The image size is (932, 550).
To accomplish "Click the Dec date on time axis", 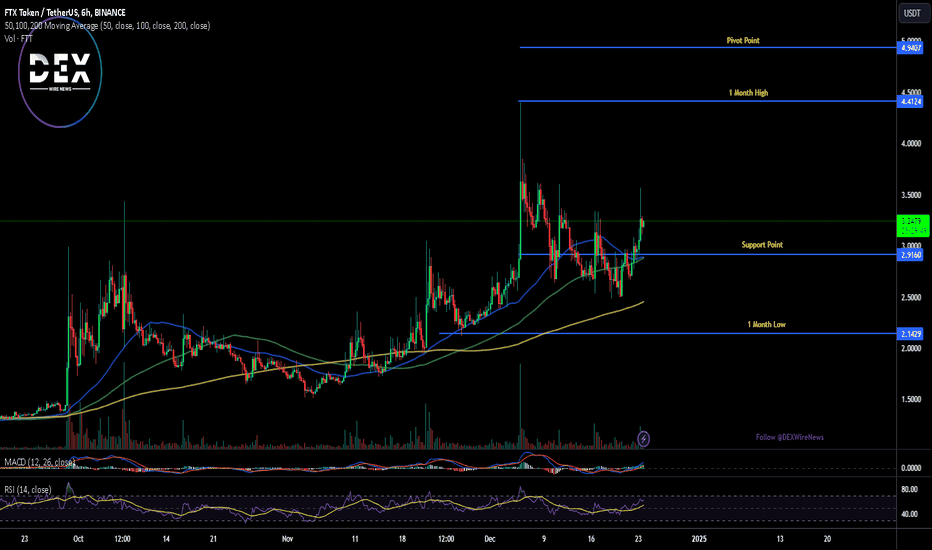I will (x=489, y=539).
